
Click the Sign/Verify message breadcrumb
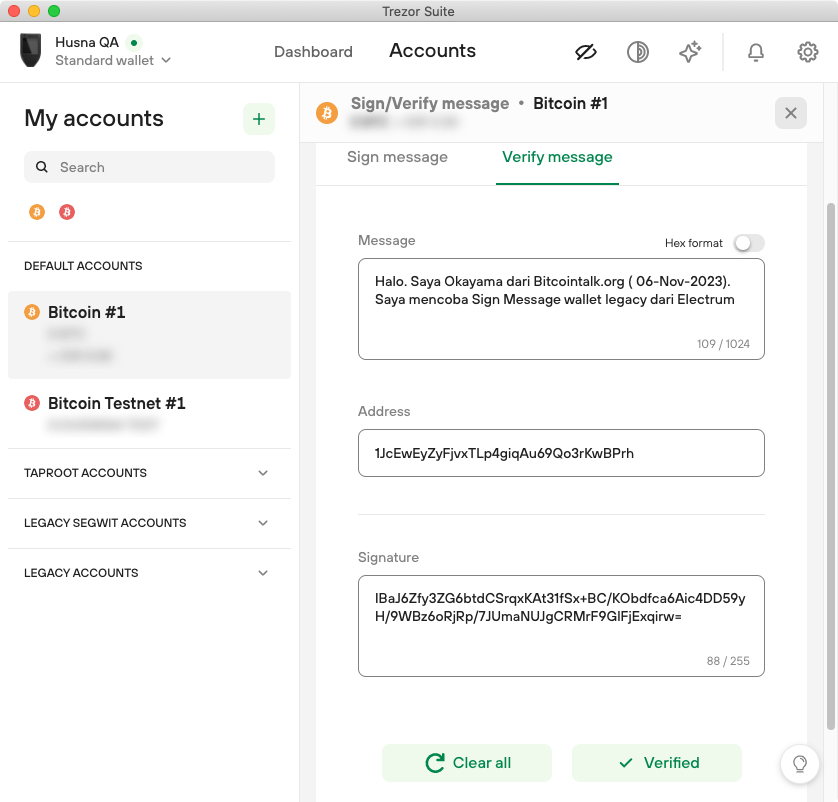point(430,103)
